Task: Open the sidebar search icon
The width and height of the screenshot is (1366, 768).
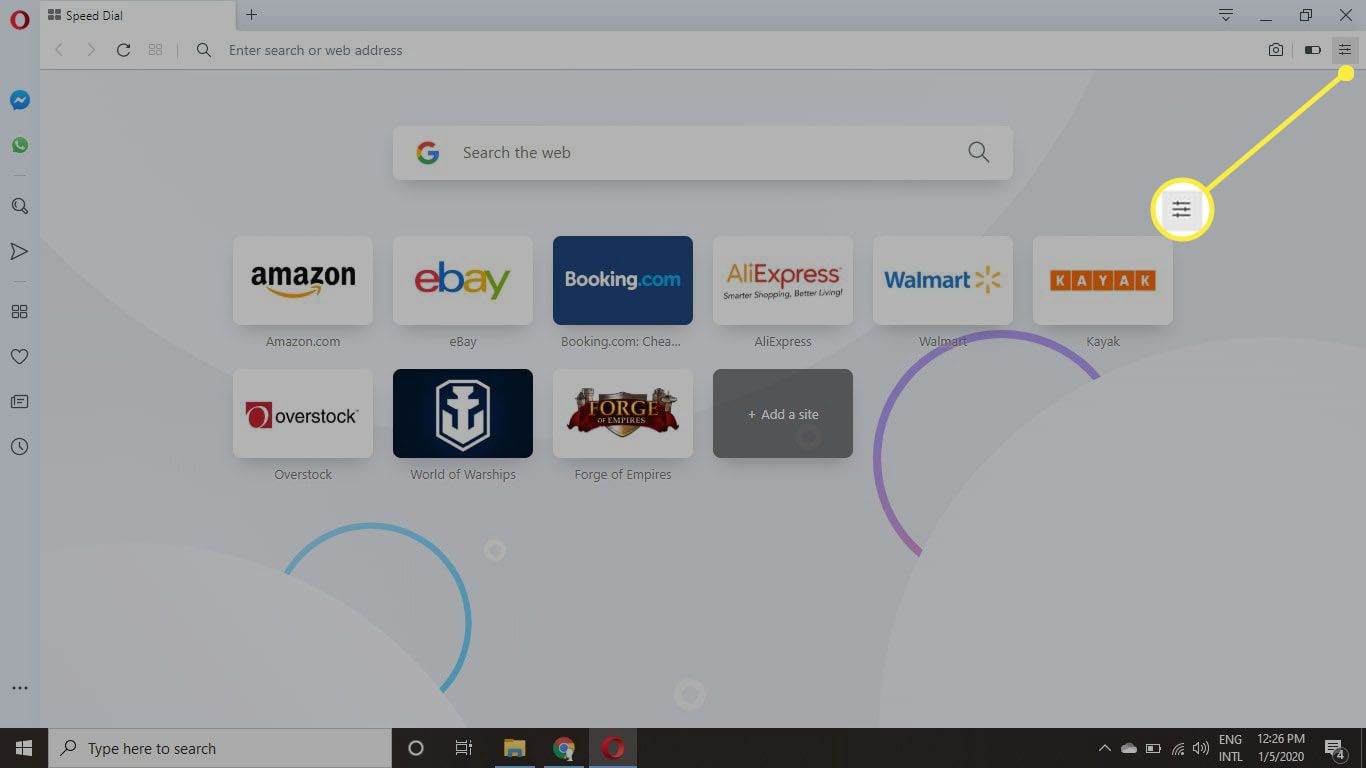Action: click(19, 206)
